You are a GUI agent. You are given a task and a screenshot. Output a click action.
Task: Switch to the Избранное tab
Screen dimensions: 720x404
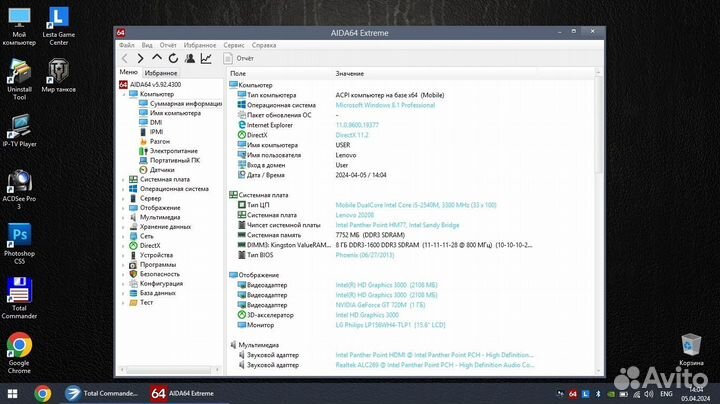(160, 73)
